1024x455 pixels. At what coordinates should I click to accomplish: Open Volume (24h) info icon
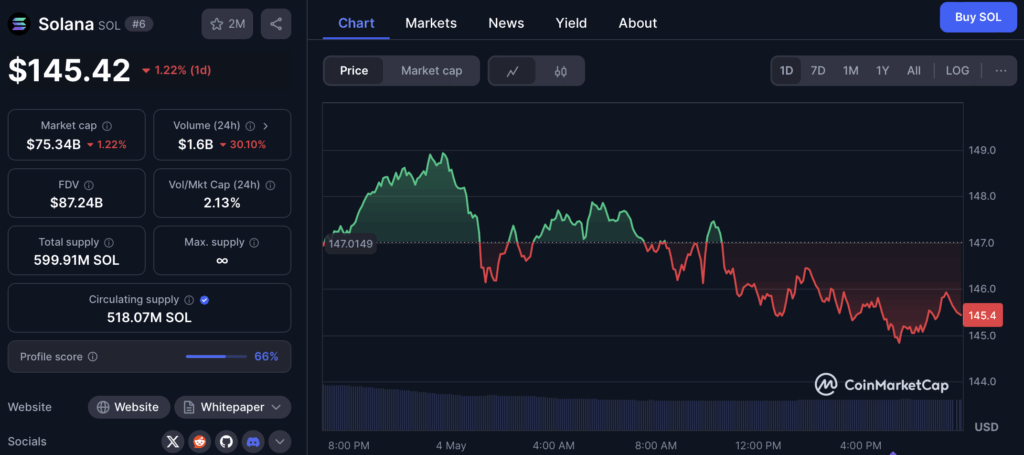(x=250, y=125)
